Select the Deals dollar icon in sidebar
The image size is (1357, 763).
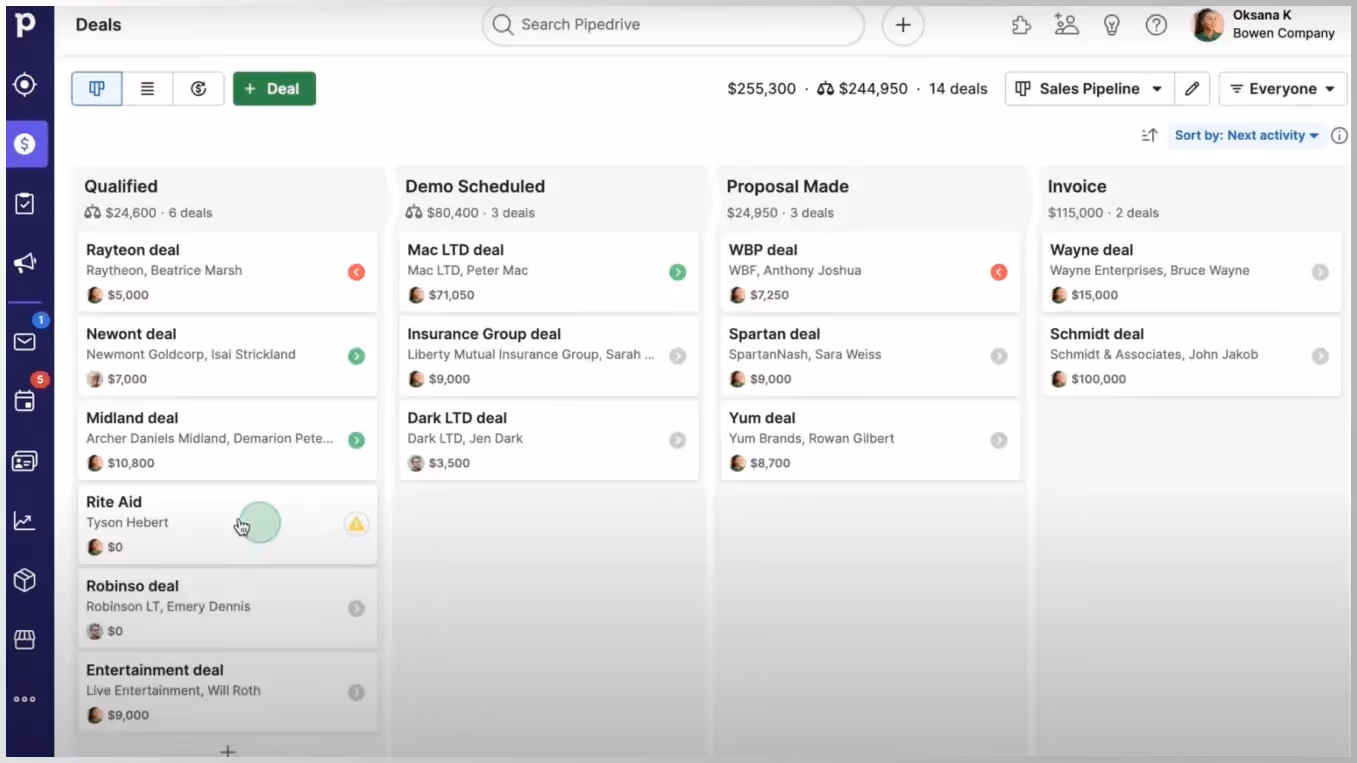(x=25, y=144)
